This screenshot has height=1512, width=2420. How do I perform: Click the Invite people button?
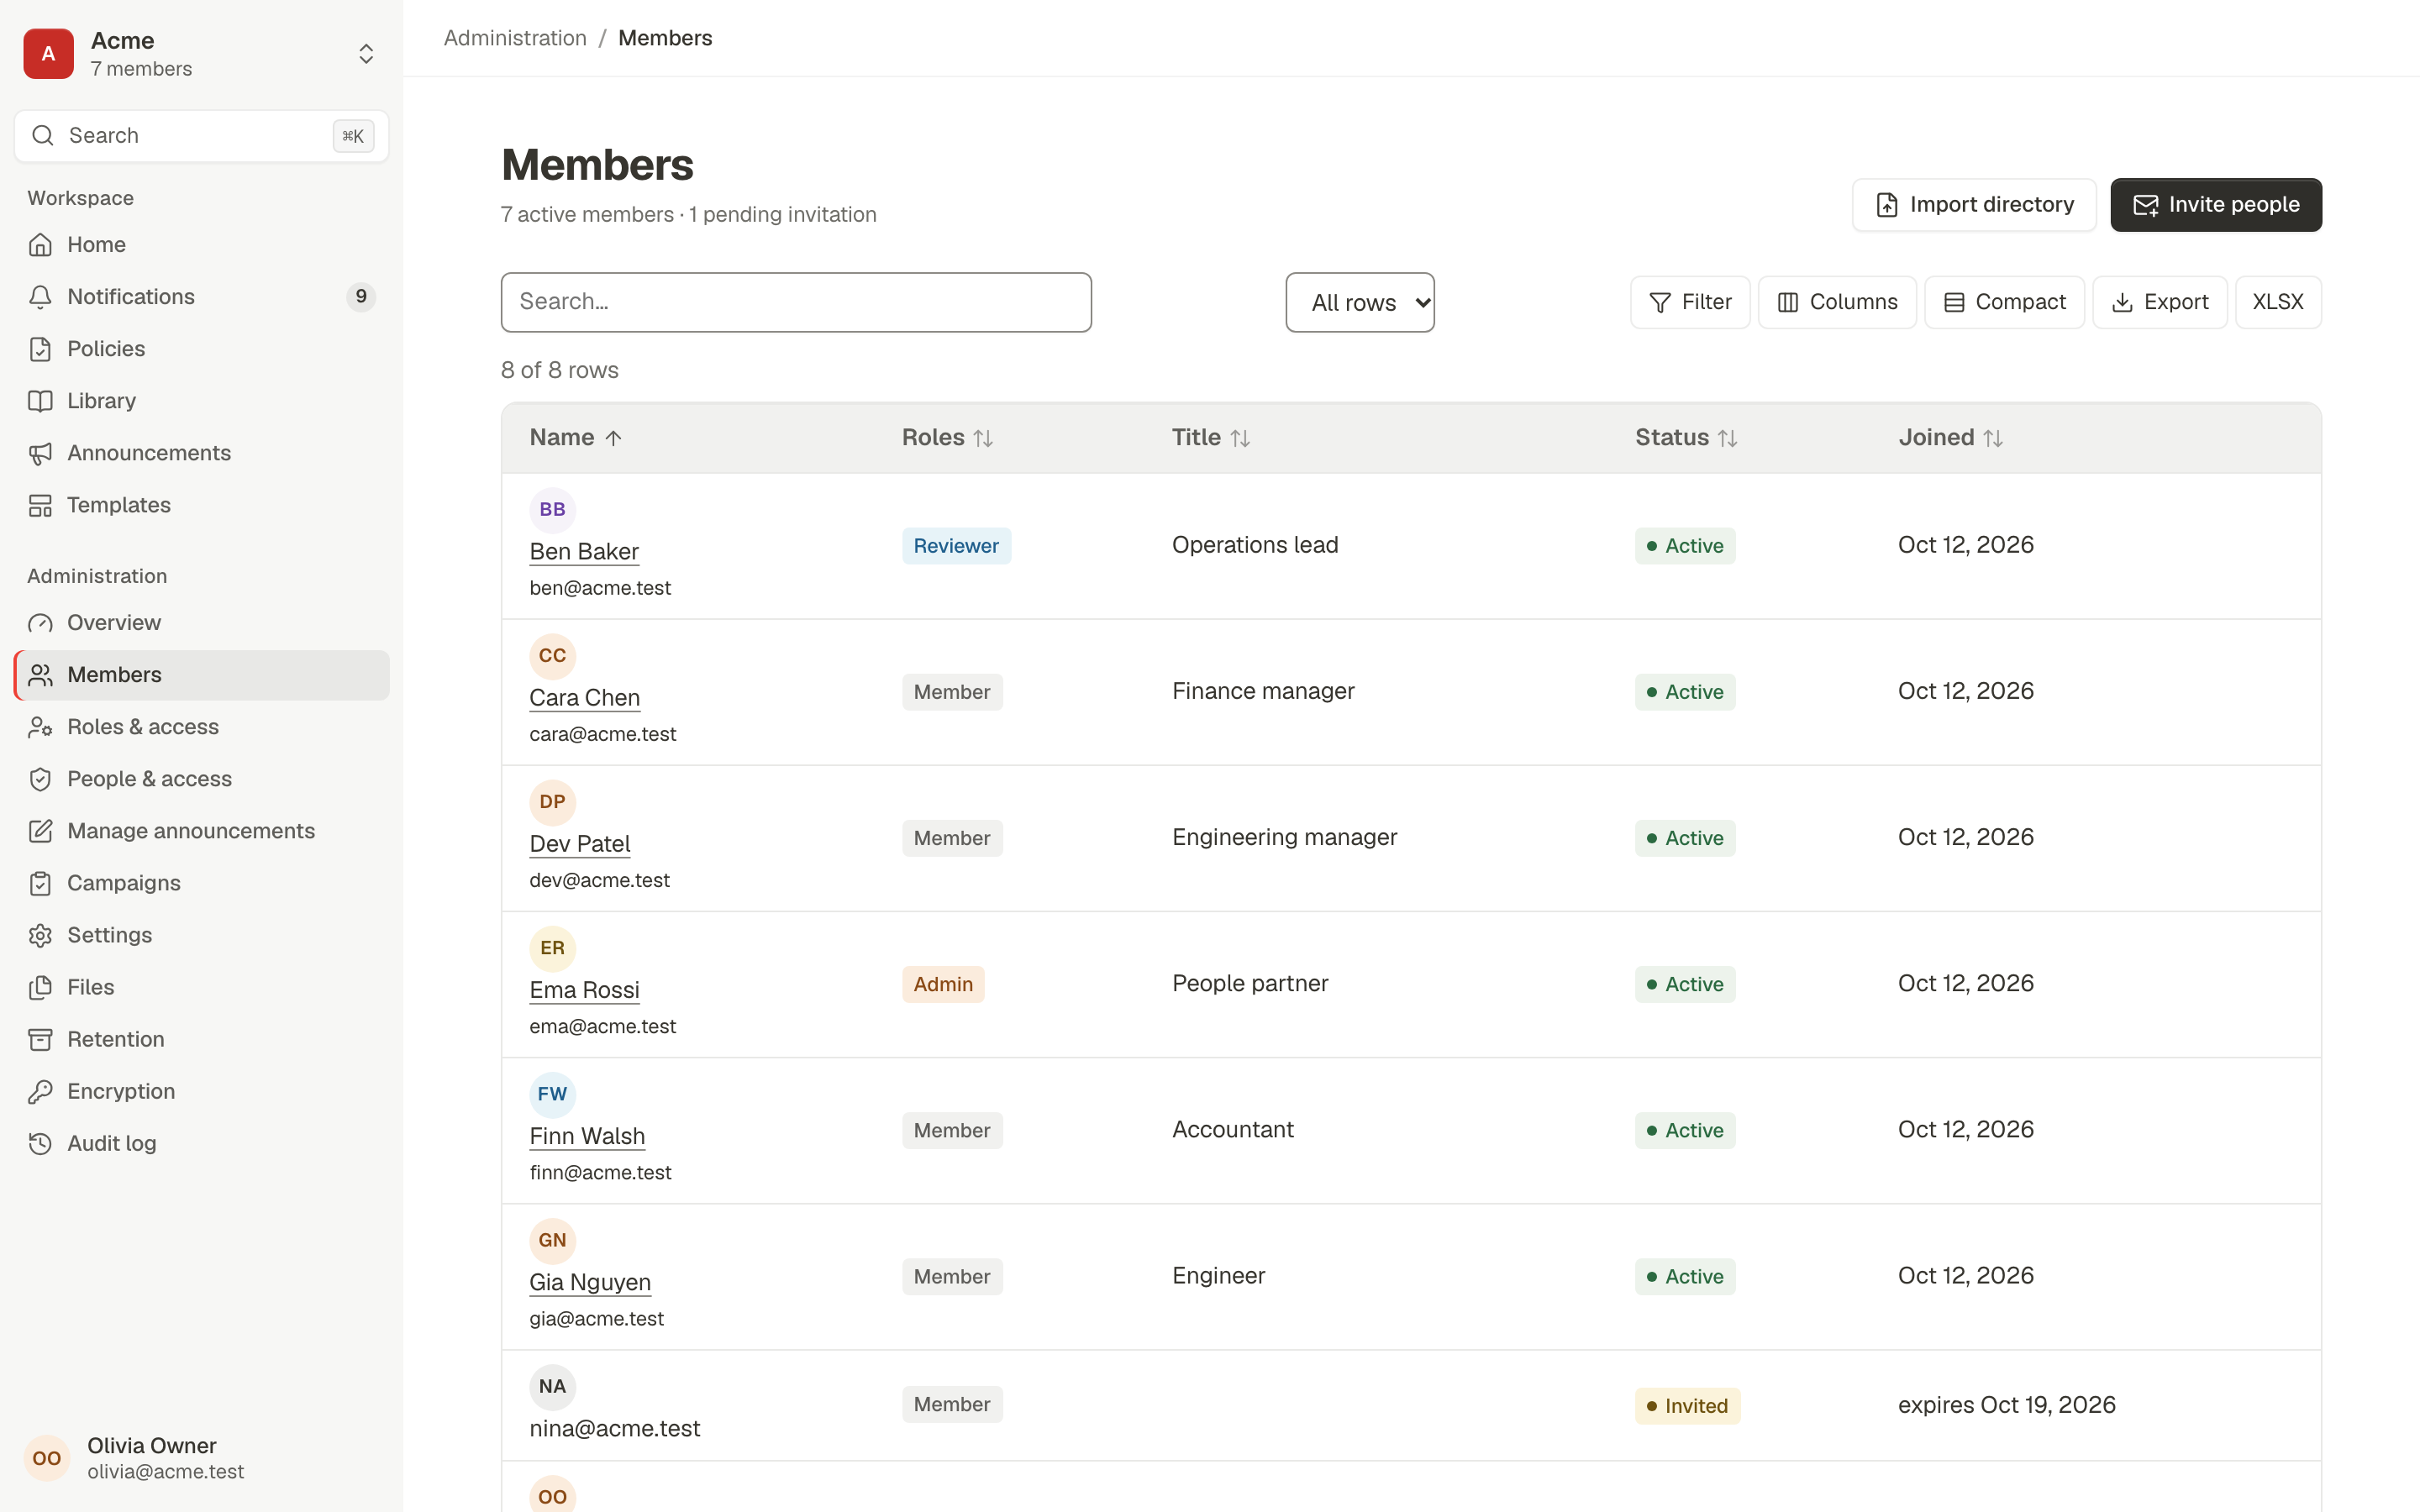click(2216, 205)
